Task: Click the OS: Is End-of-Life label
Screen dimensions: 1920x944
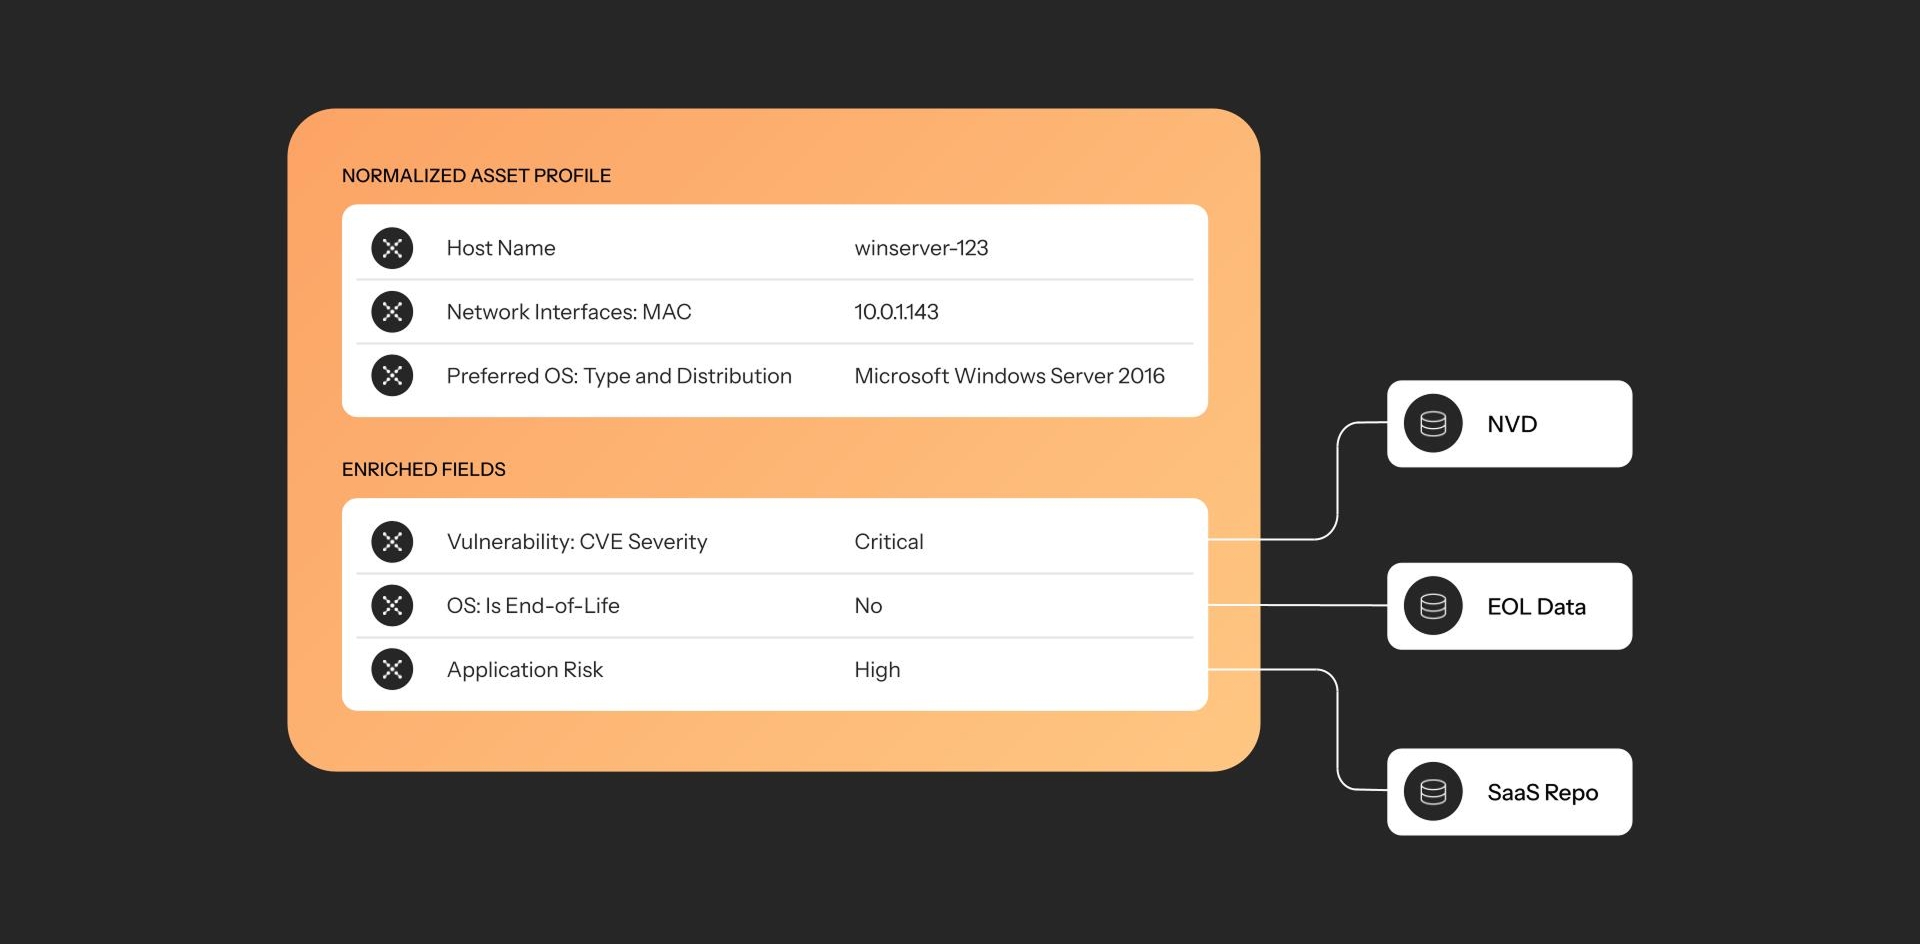Action: [x=533, y=606]
